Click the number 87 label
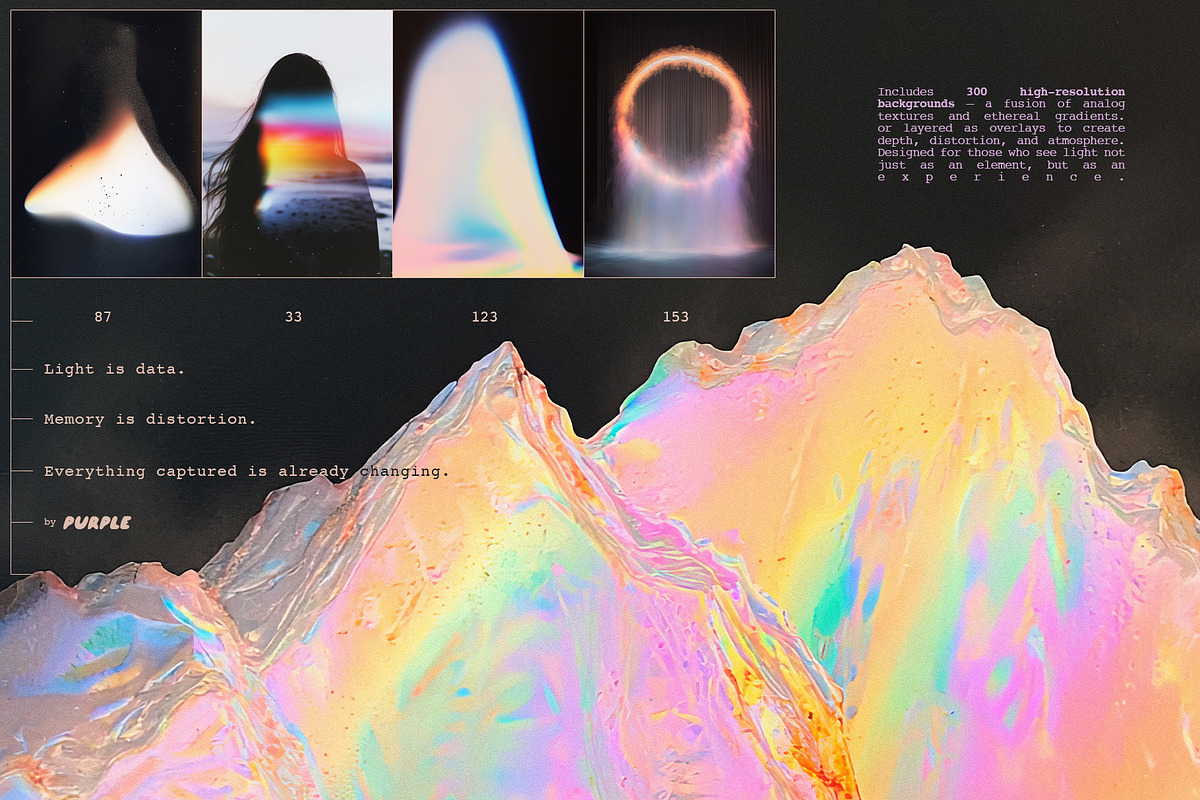Image resolution: width=1200 pixels, height=800 pixels. (103, 317)
